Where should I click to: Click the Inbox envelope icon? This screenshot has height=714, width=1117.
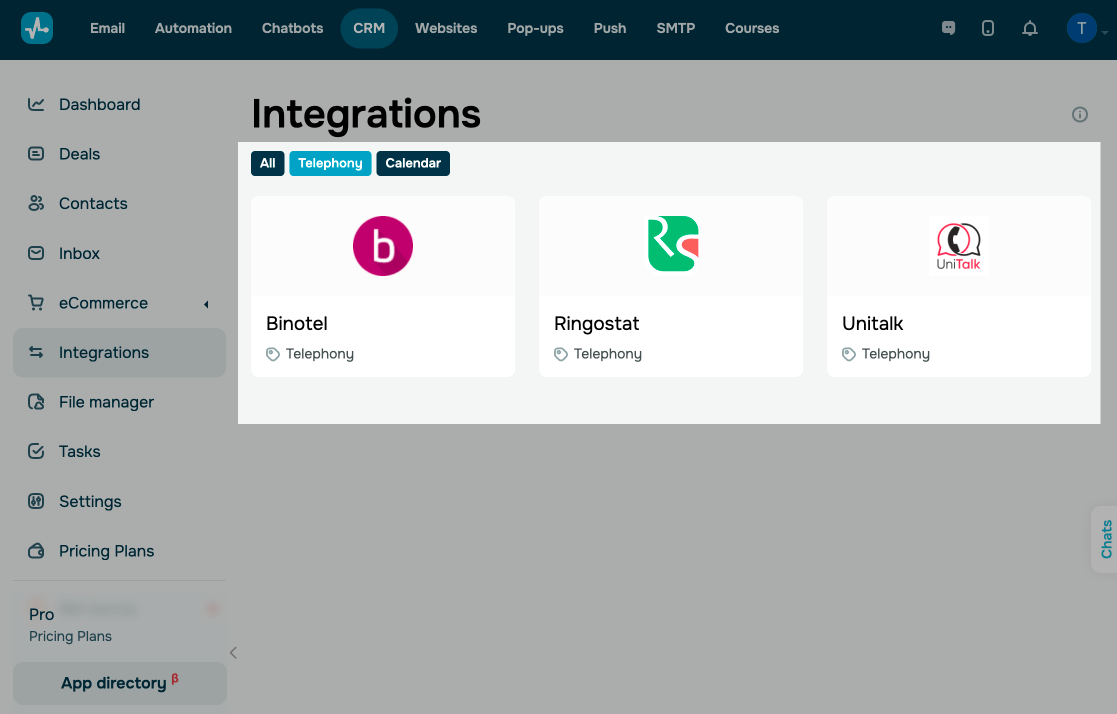tap(36, 253)
